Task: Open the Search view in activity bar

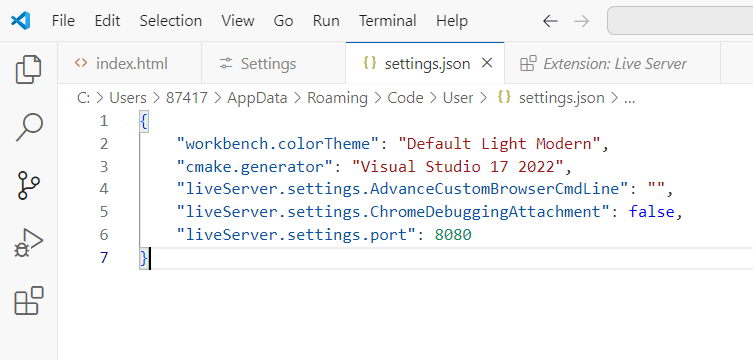Action: point(29,127)
